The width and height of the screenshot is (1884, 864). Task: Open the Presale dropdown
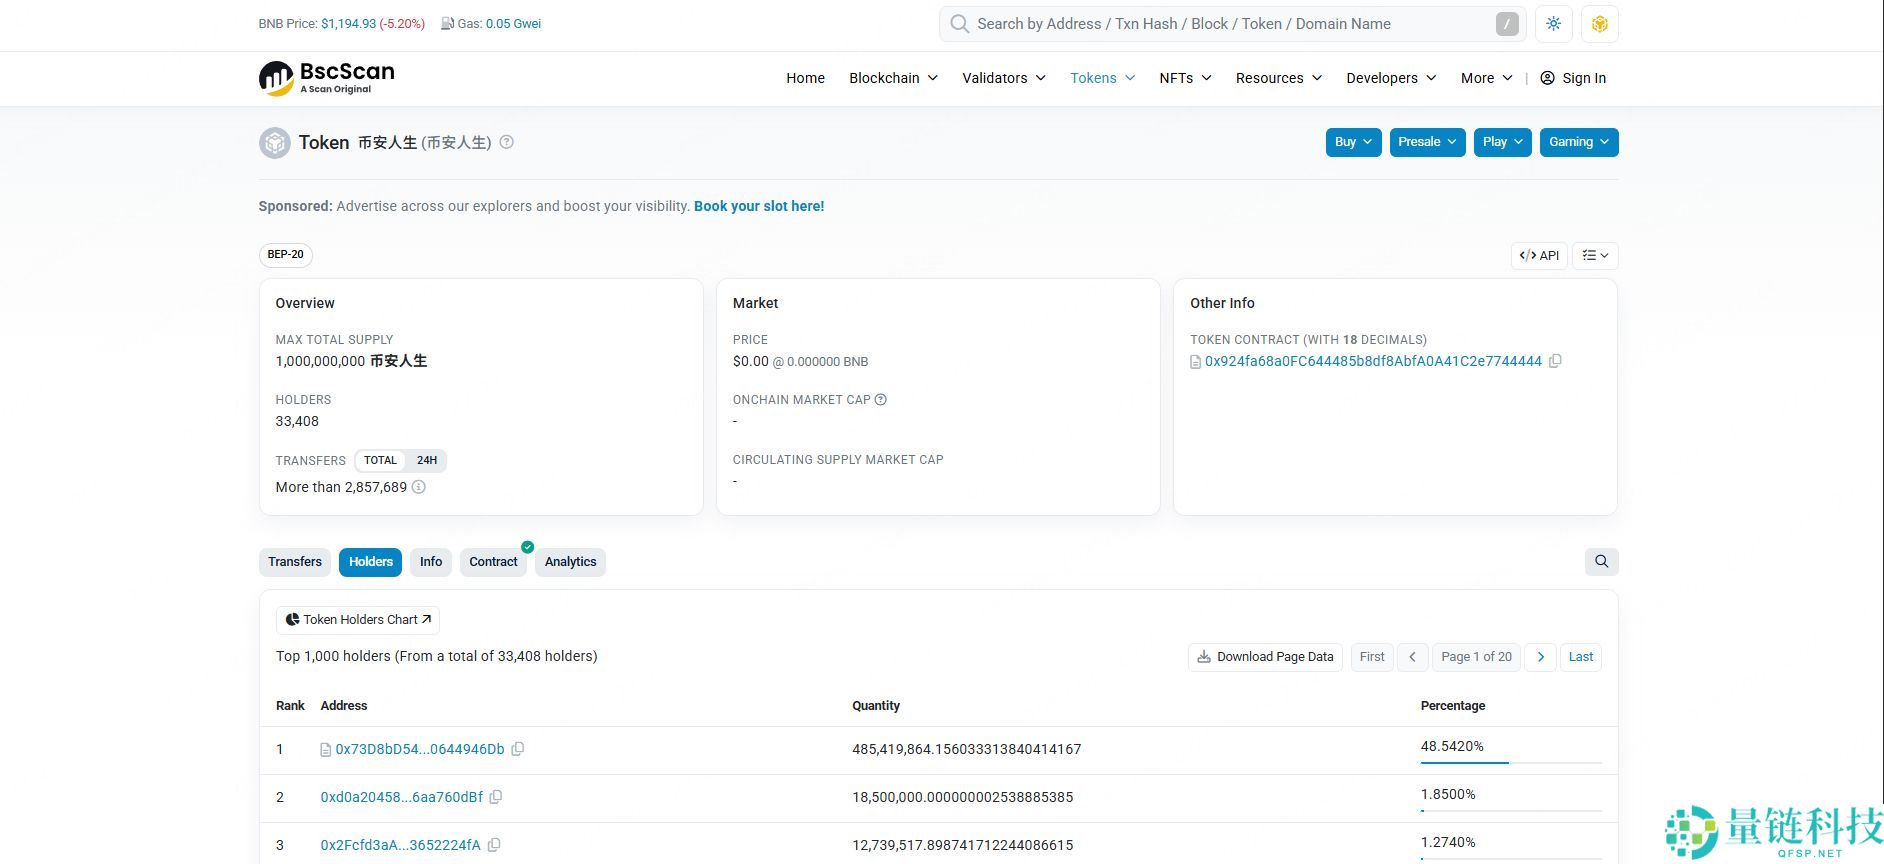(x=1427, y=142)
